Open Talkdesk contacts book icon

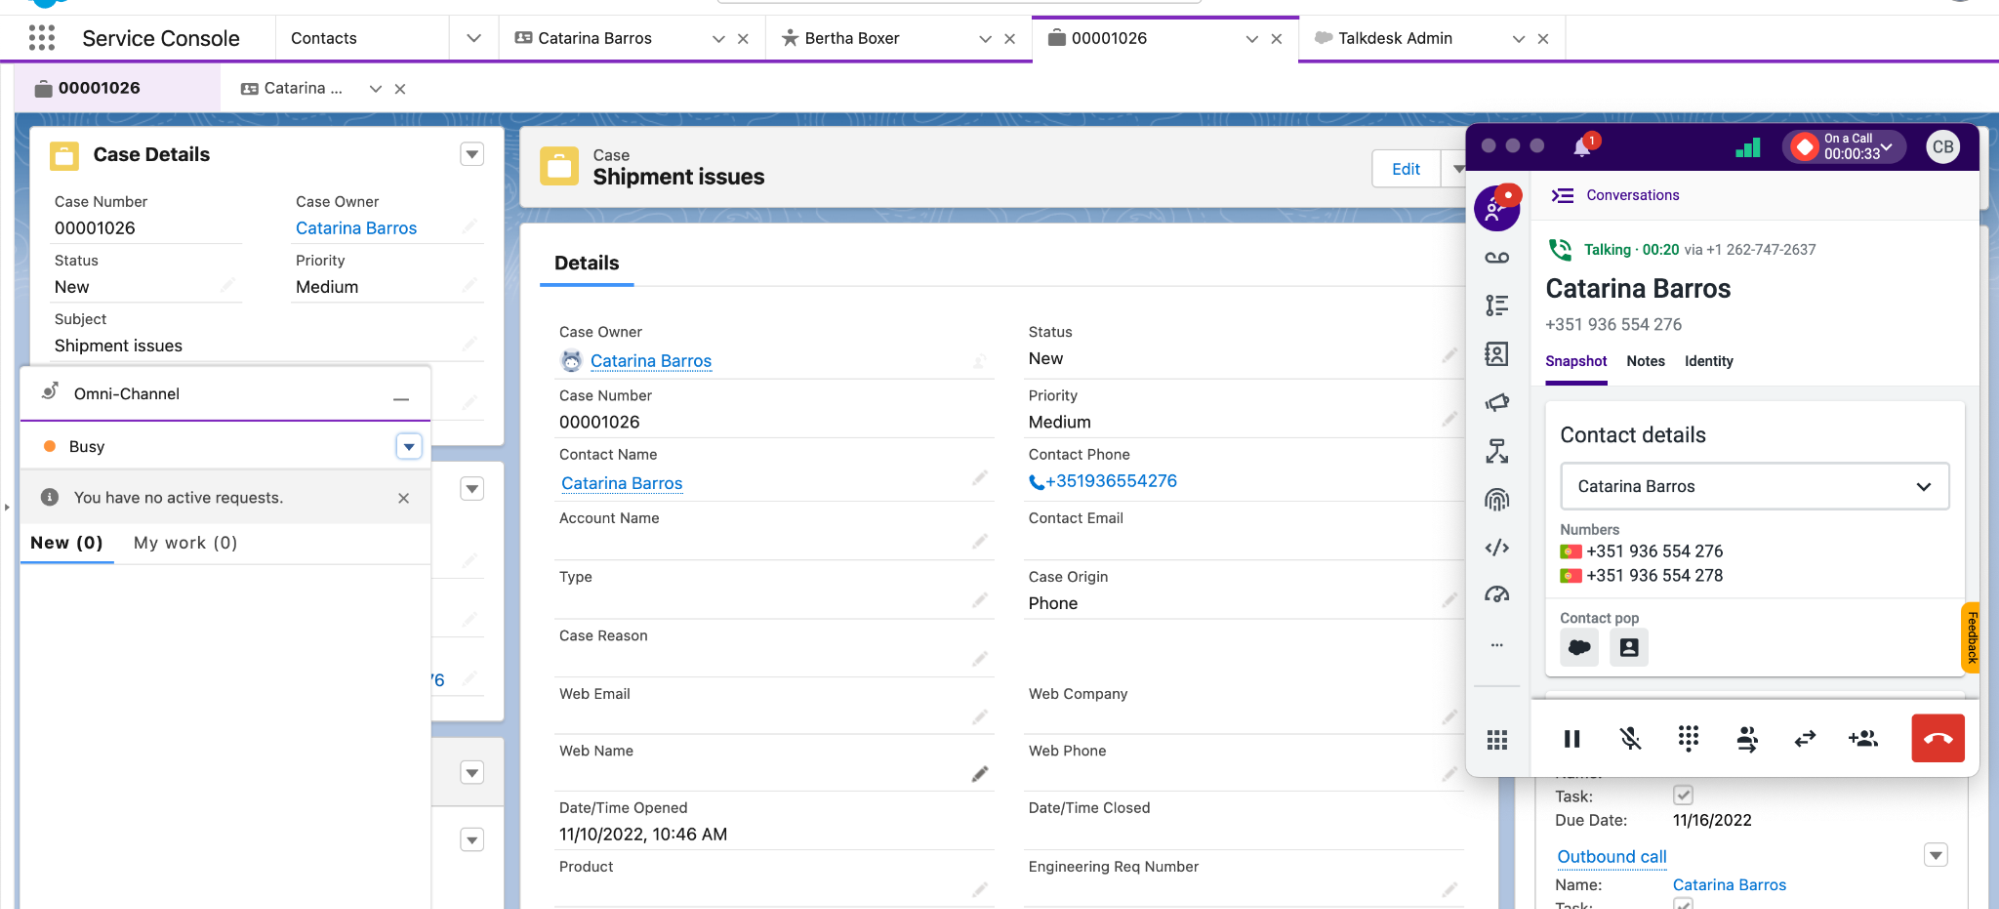click(1496, 354)
